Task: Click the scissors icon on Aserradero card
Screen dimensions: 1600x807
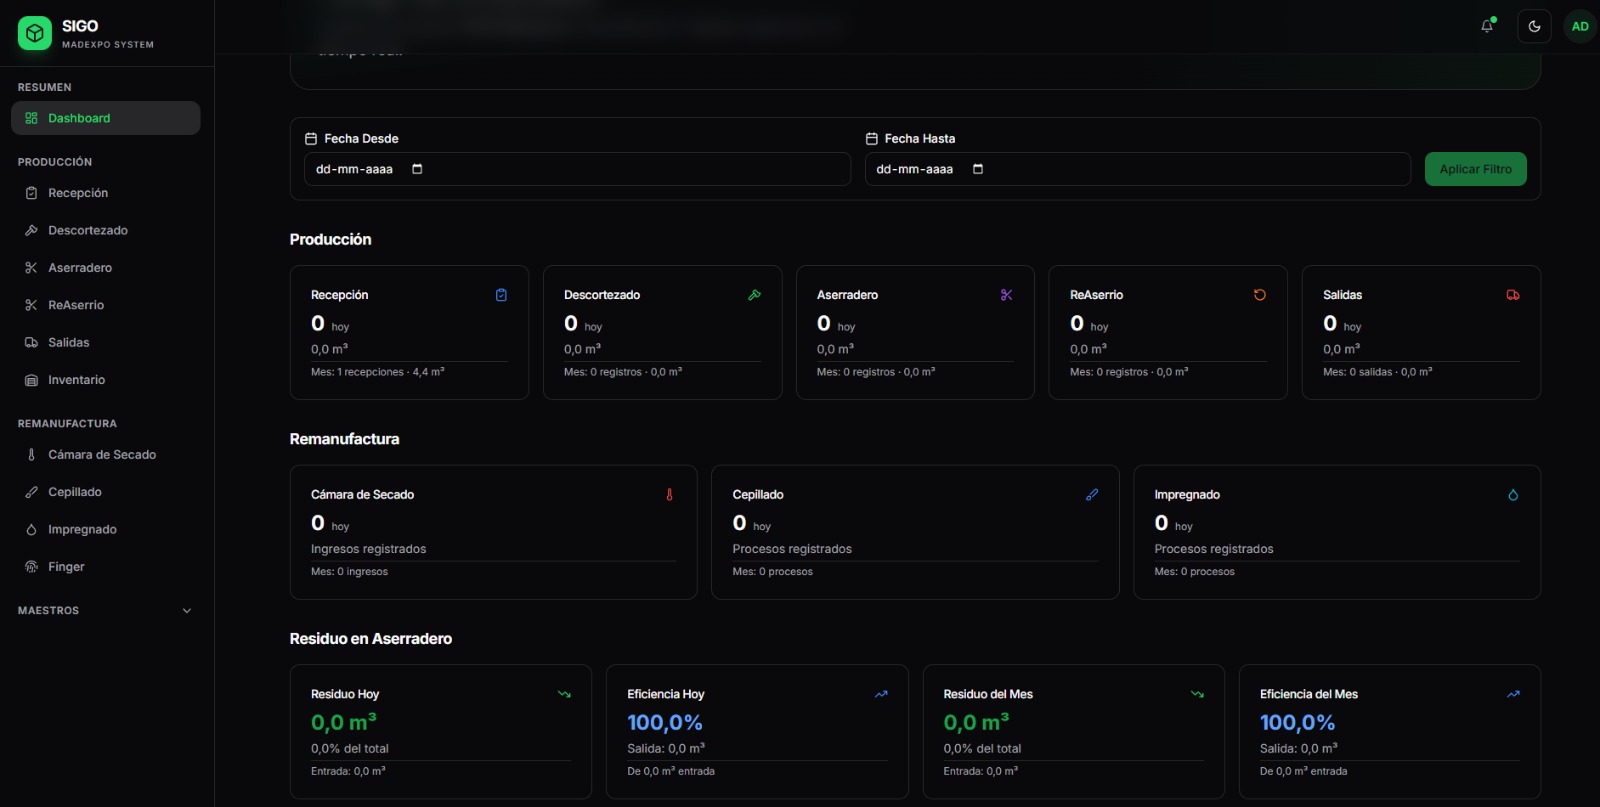Action: tap(1006, 295)
